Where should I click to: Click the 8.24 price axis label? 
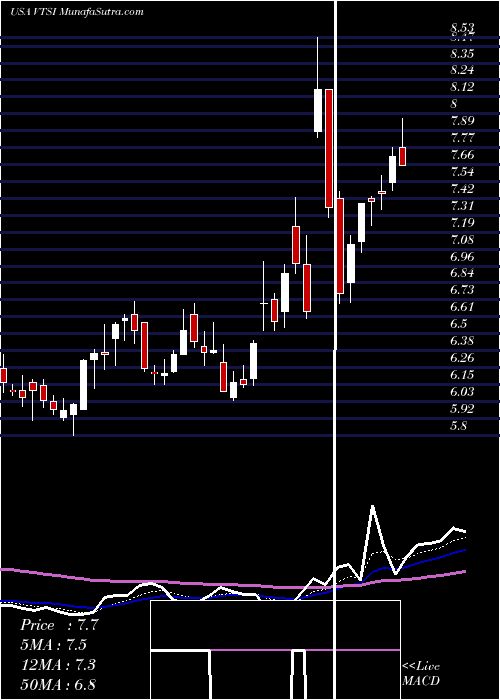462,70
